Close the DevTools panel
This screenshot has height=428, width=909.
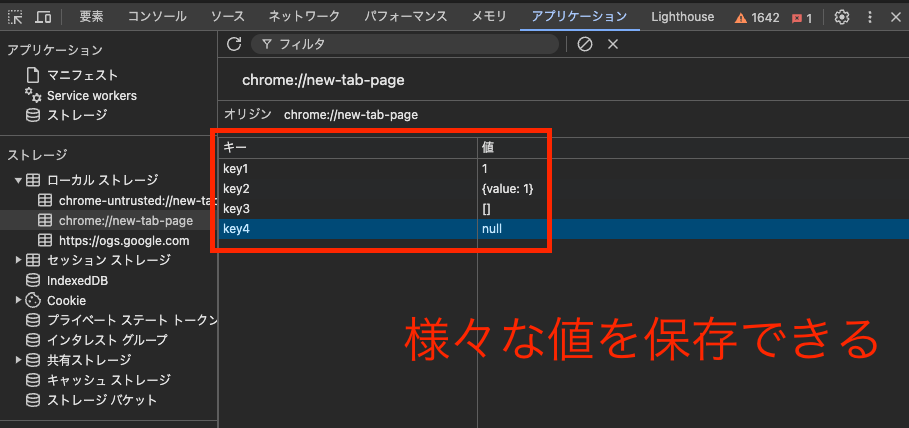click(x=896, y=17)
